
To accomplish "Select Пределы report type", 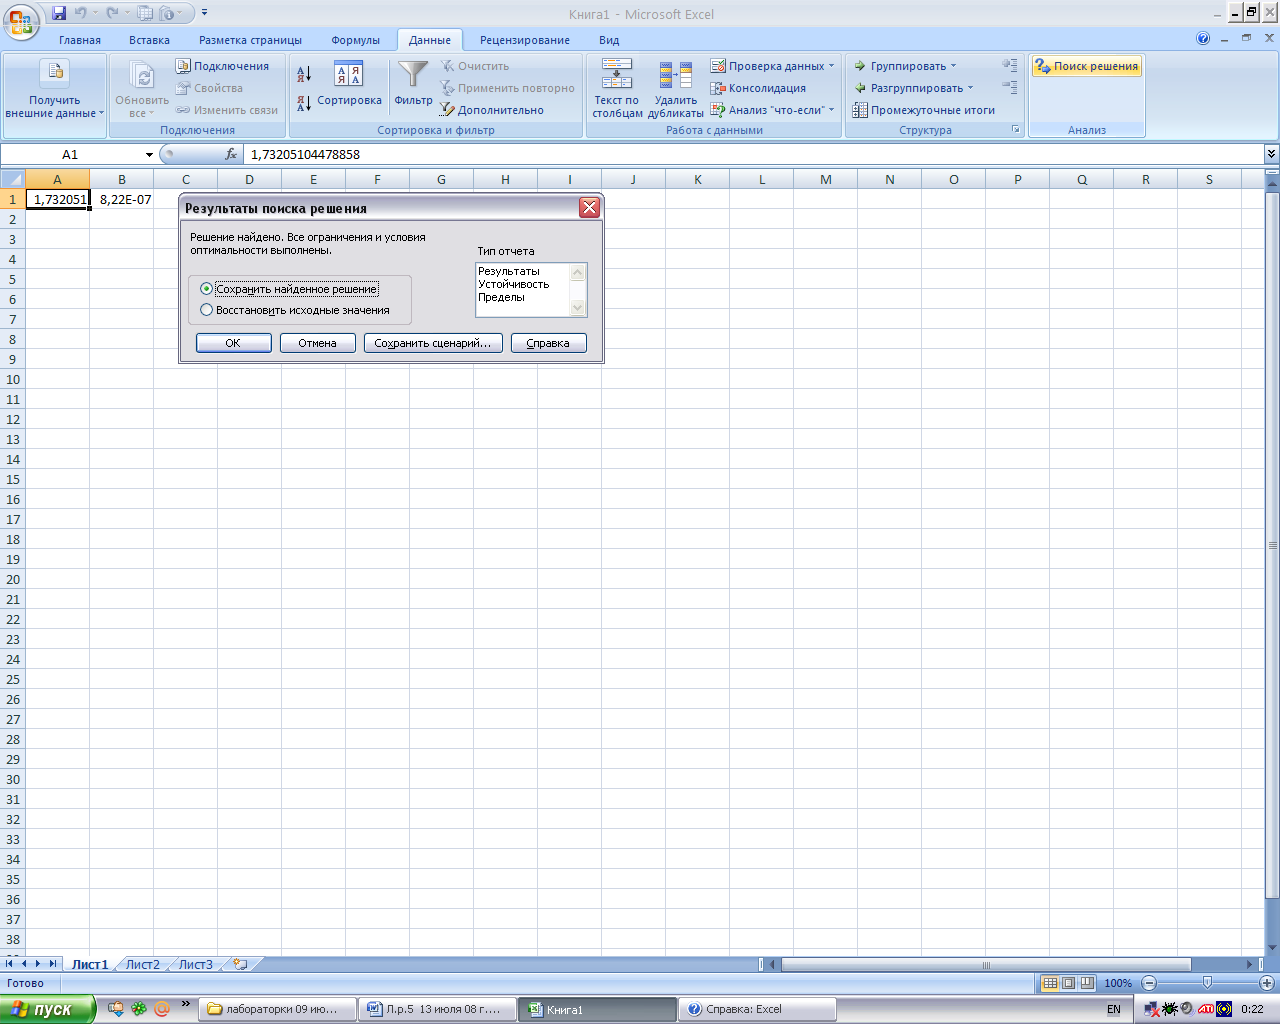I will pyautogui.click(x=502, y=297).
